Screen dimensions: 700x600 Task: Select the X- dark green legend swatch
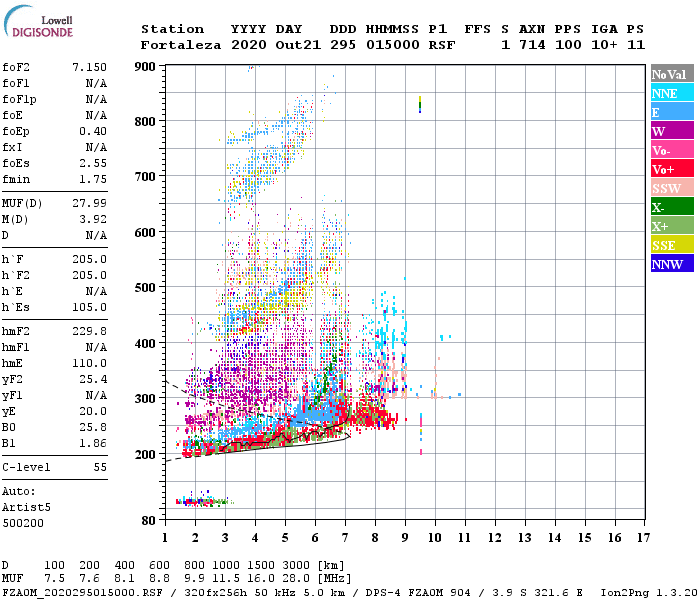tap(672, 207)
